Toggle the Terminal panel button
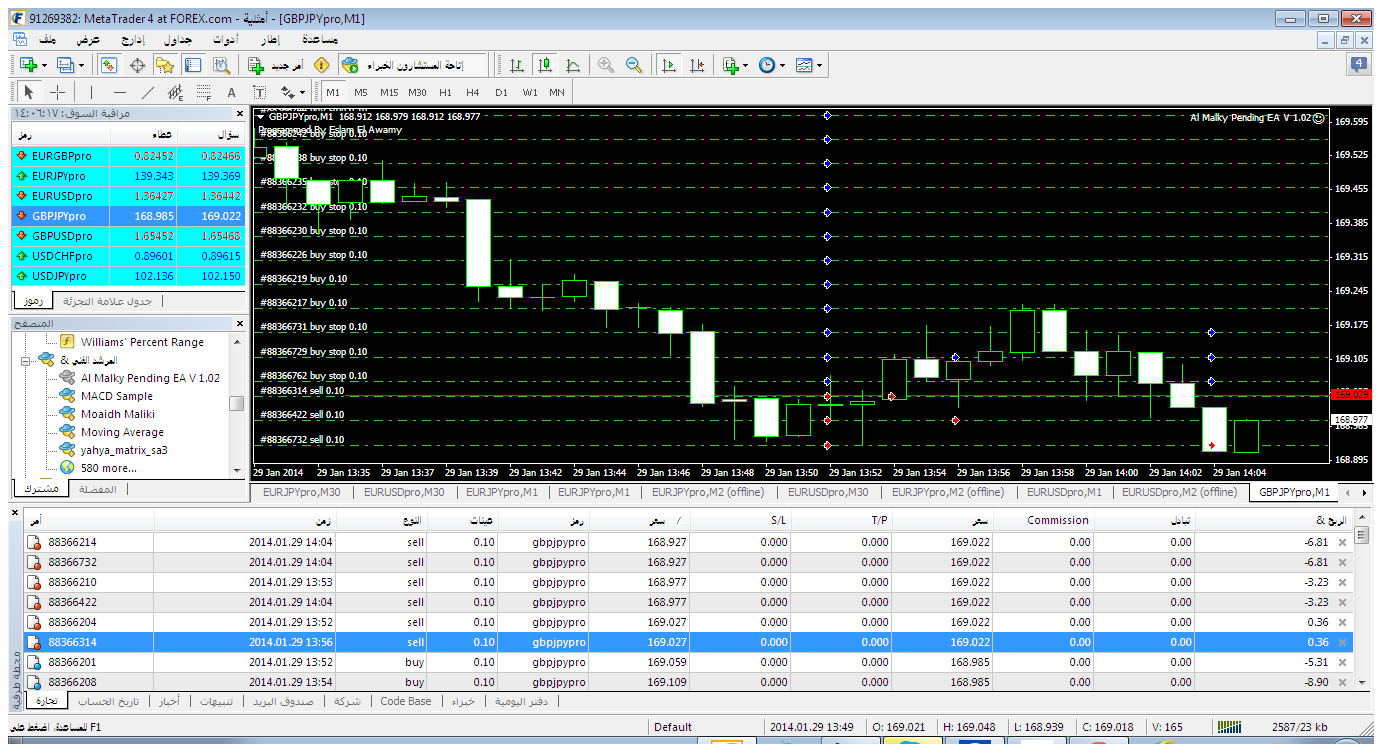Screen dimensions: 1382x744 193,65
